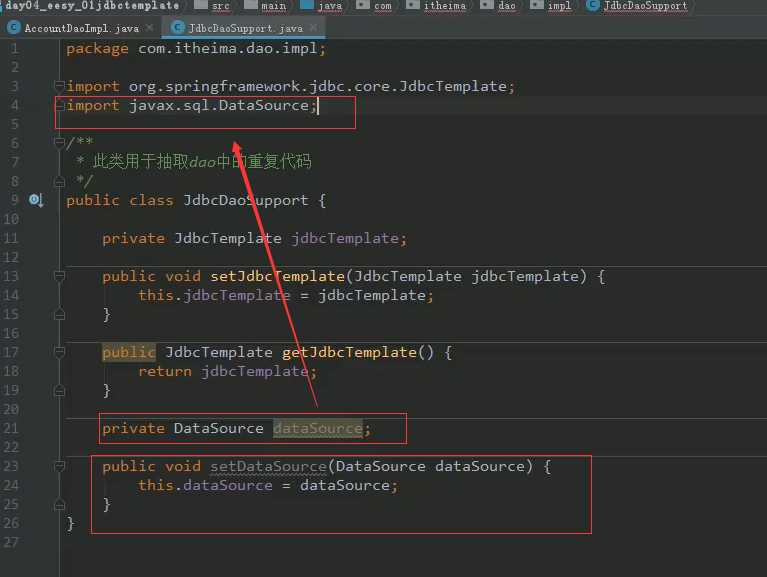Collapse the getJdbcTemplate method at line 17
The height and width of the screenshot is (577, 767).
click(x=59, y=352)
